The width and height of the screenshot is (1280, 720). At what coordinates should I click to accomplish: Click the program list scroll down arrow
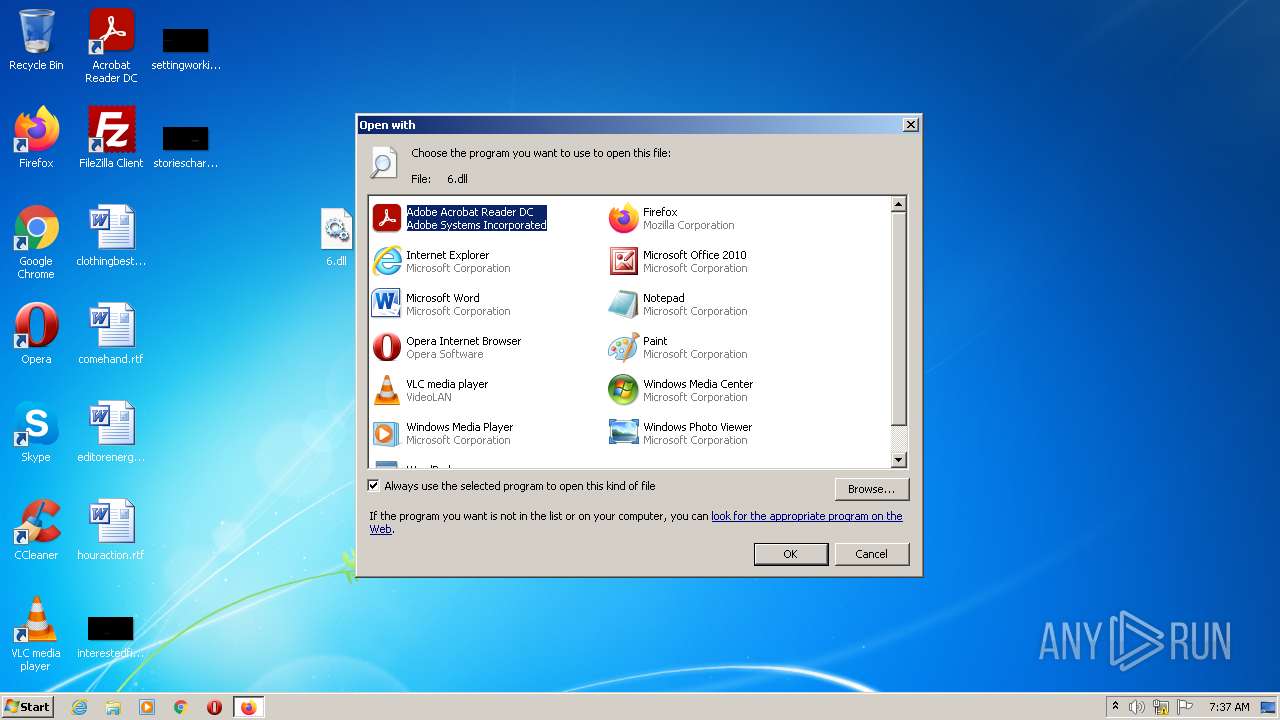[898, 460]
